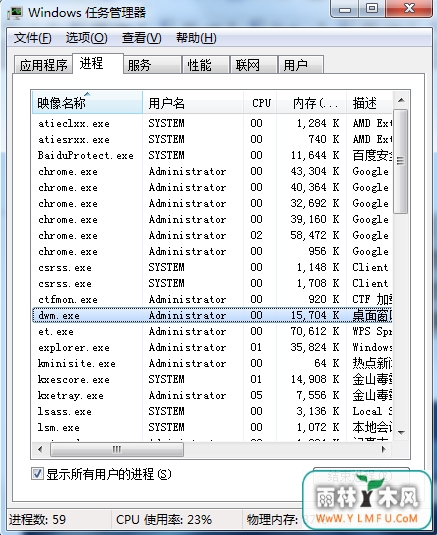Click the horizontal scrollbar thumb
437x535 pixels.
(117, 449)
